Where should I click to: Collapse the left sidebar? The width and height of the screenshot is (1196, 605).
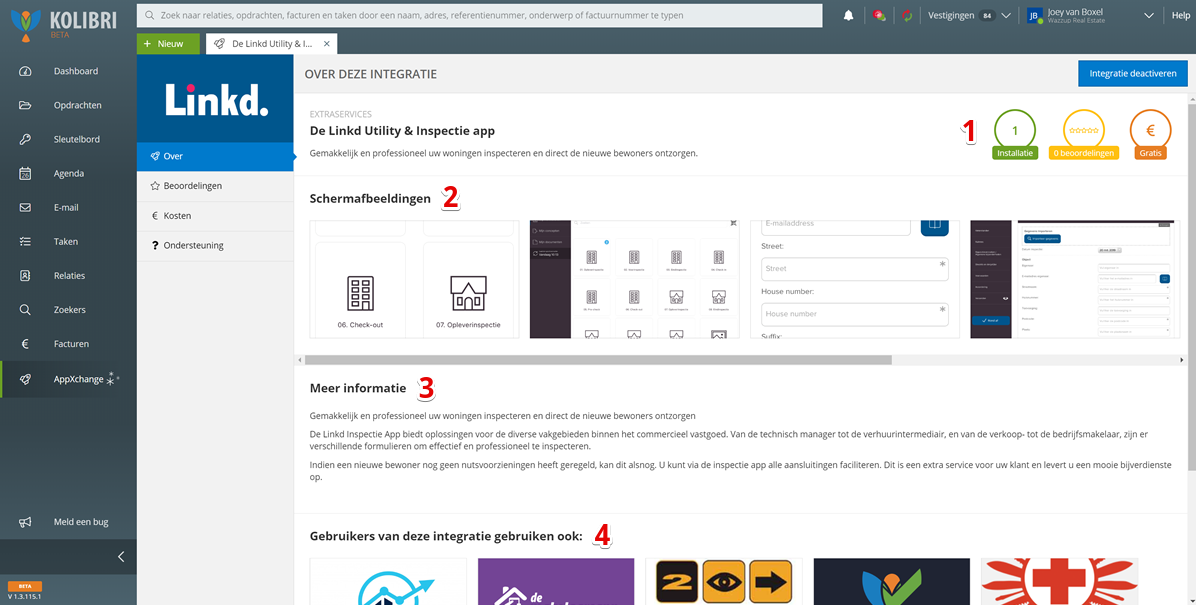(121, 557)
